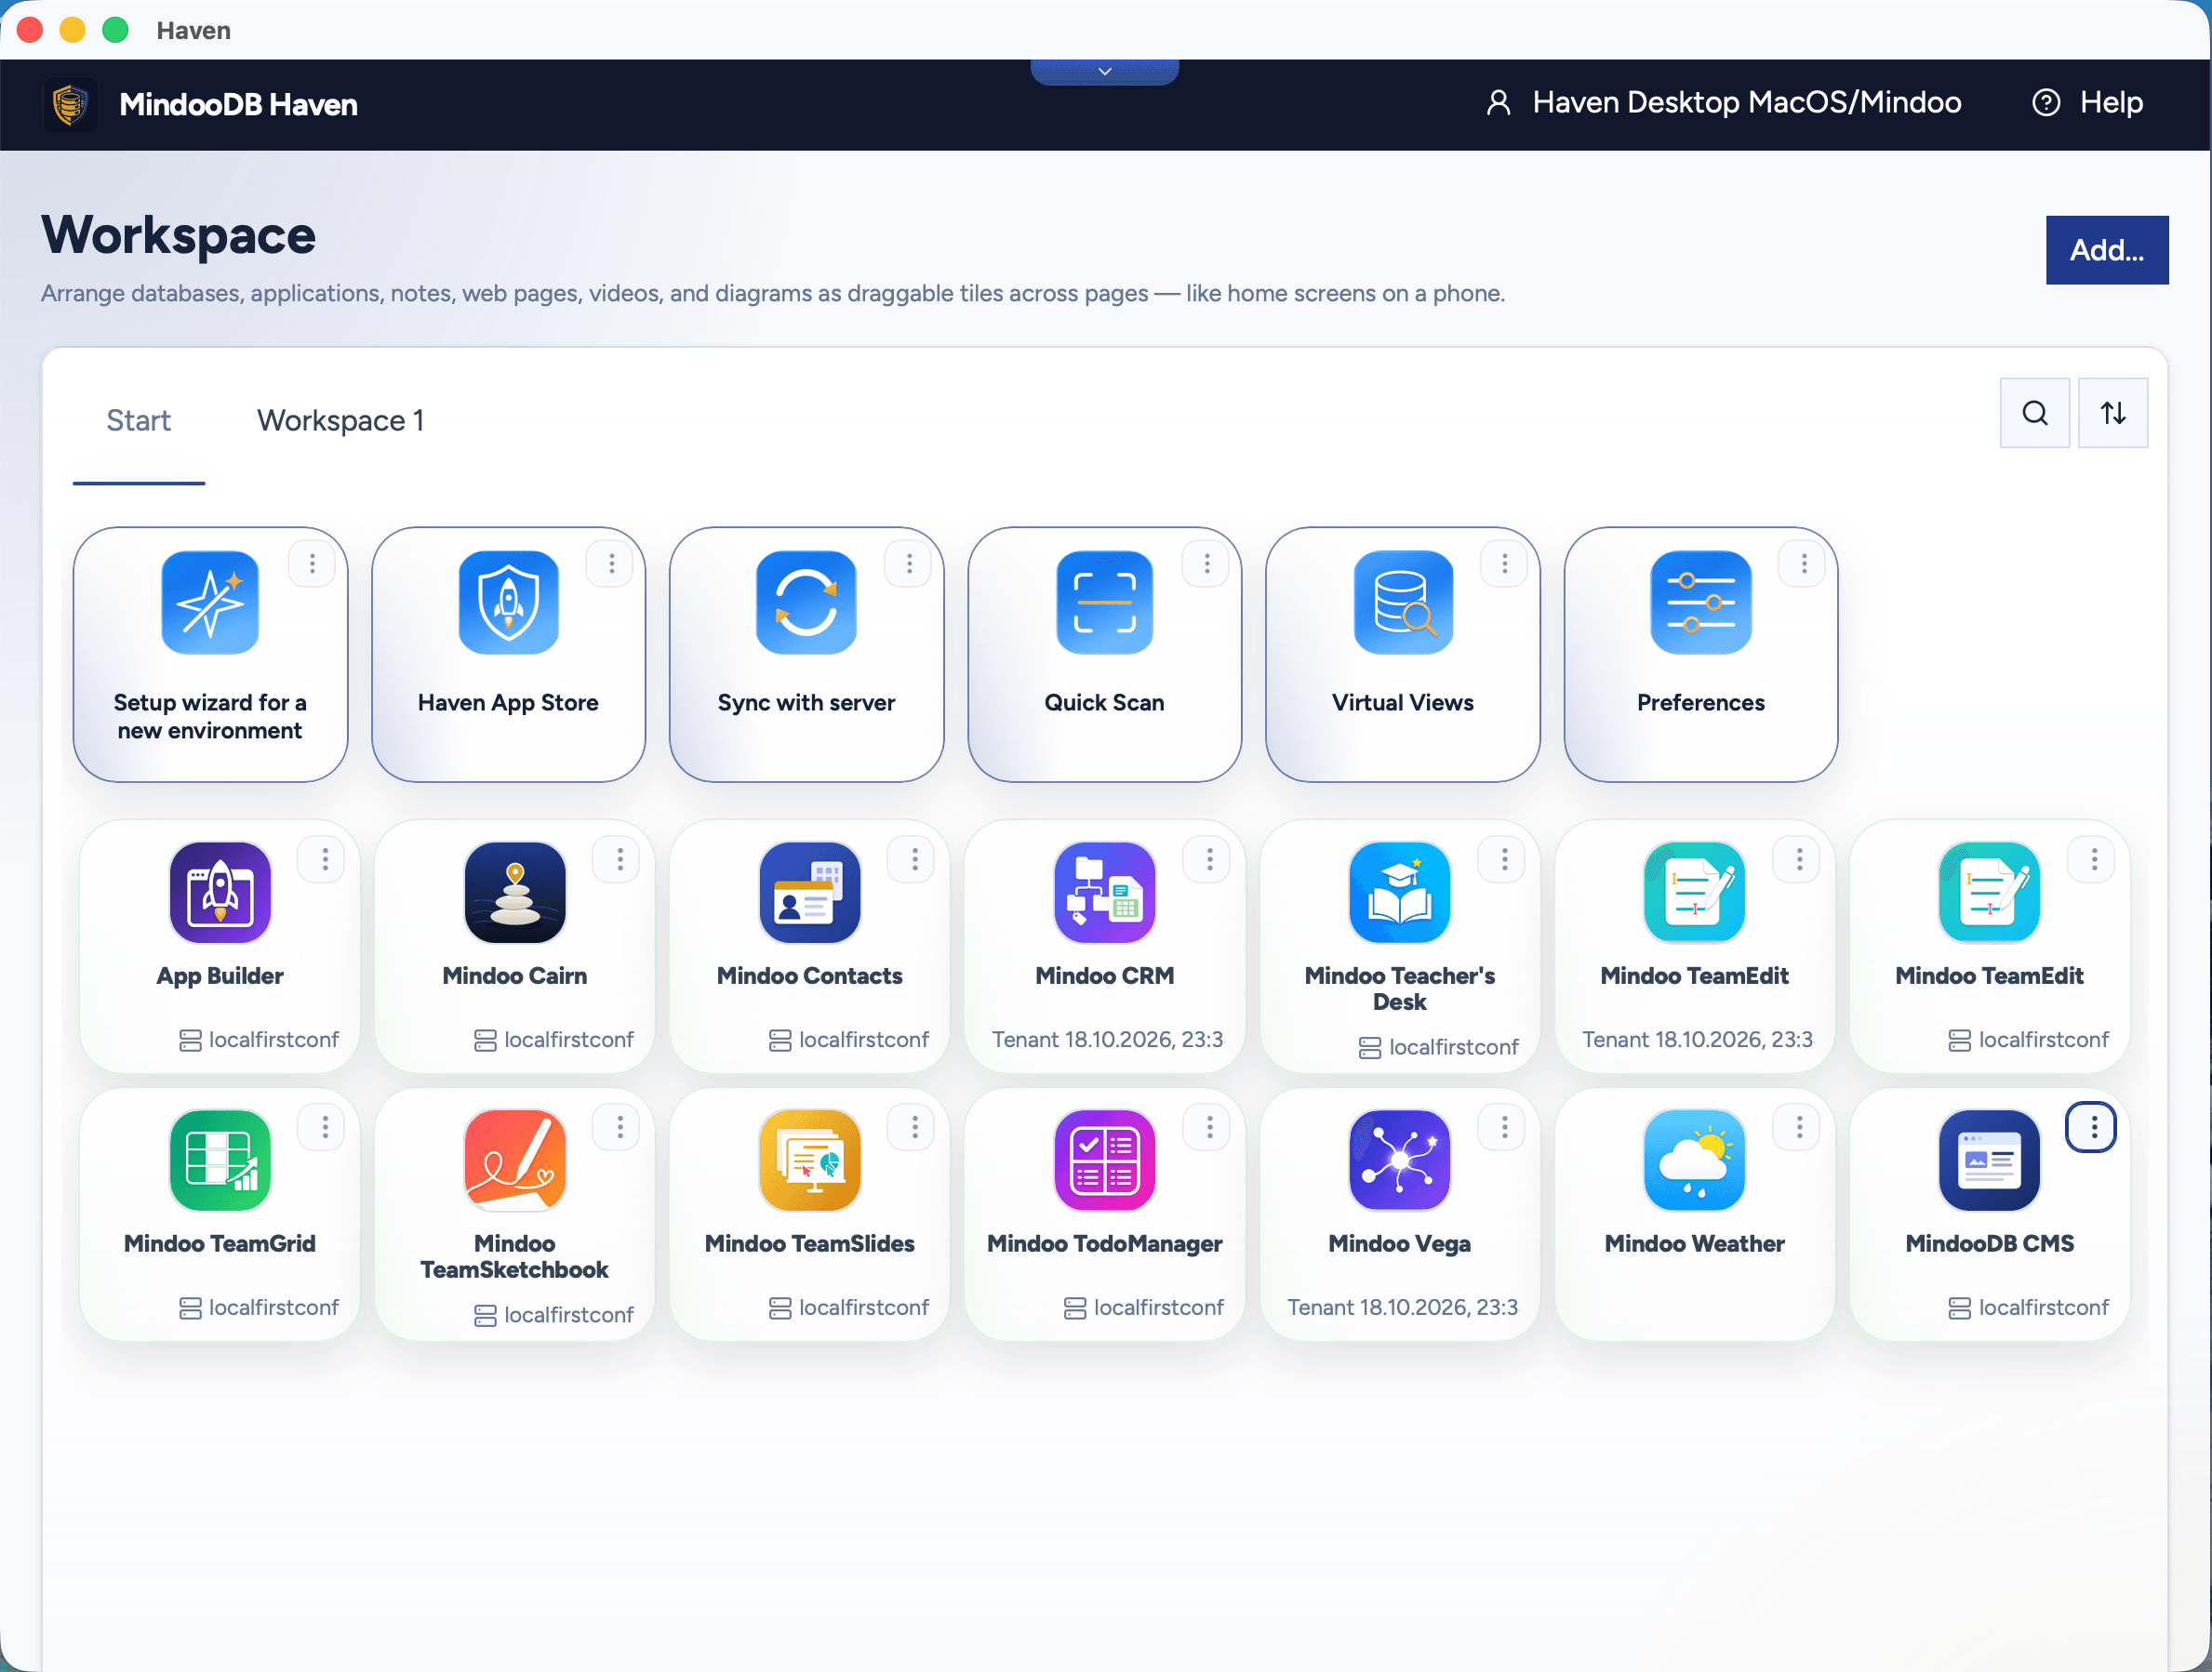The width and height of the screenshot is (2212, 1672).
Task: Open the three-dot menu on Preferences tile
Action: pos(1803,564)
